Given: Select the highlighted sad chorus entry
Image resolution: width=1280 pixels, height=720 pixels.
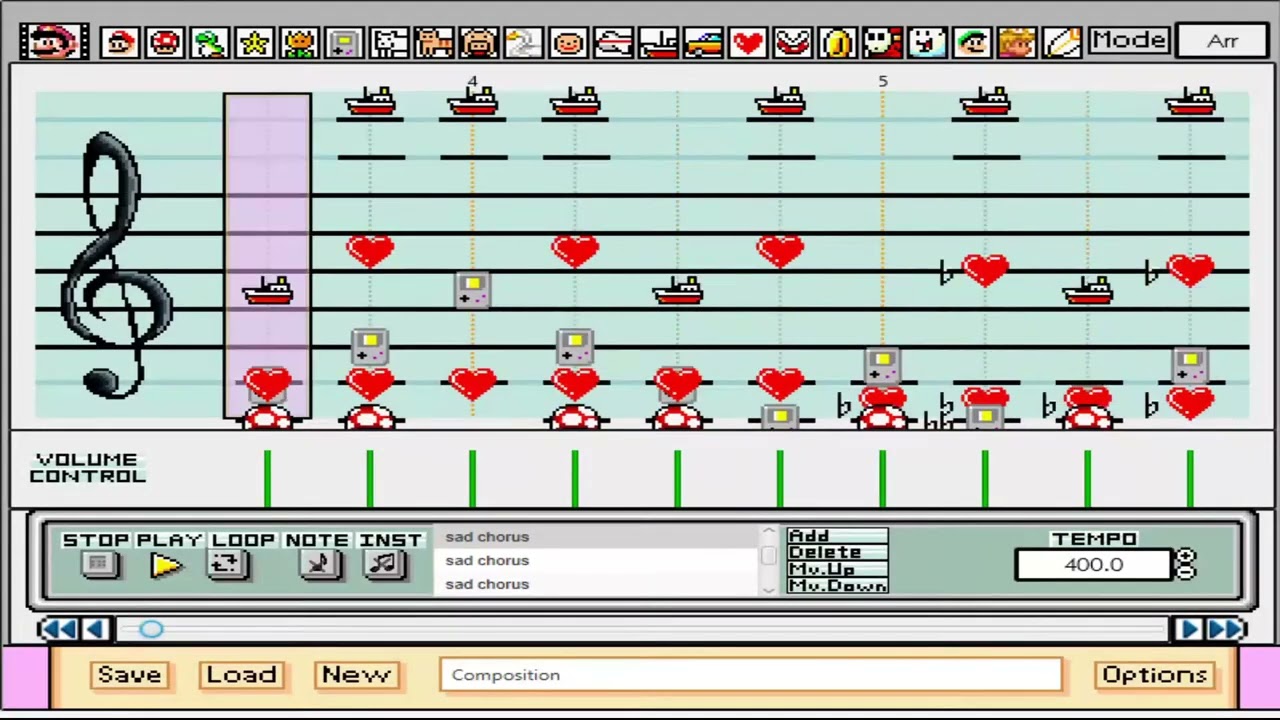Looking at the screenshot, I should click(597, 537).
